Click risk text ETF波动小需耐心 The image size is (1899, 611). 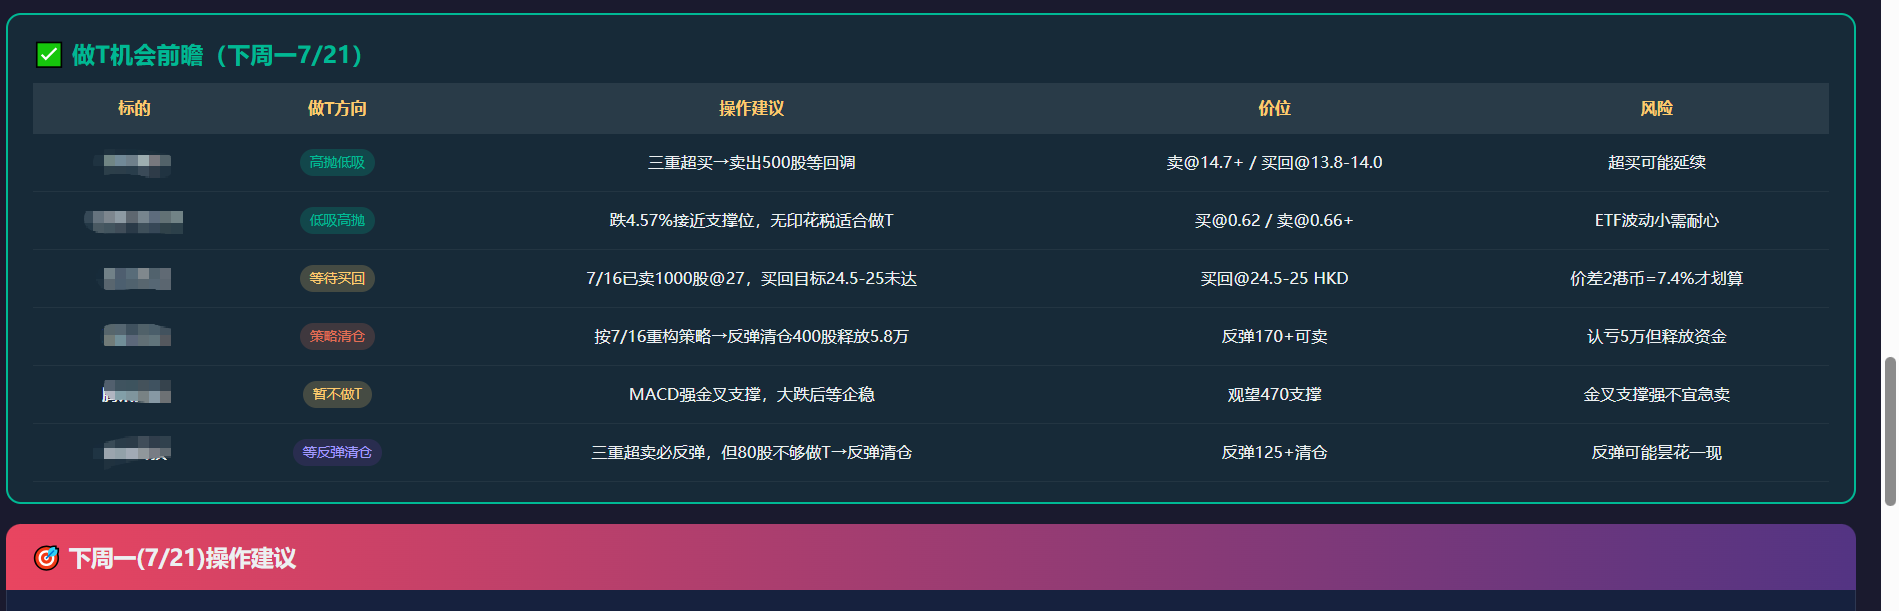(x=1656, y=220)
